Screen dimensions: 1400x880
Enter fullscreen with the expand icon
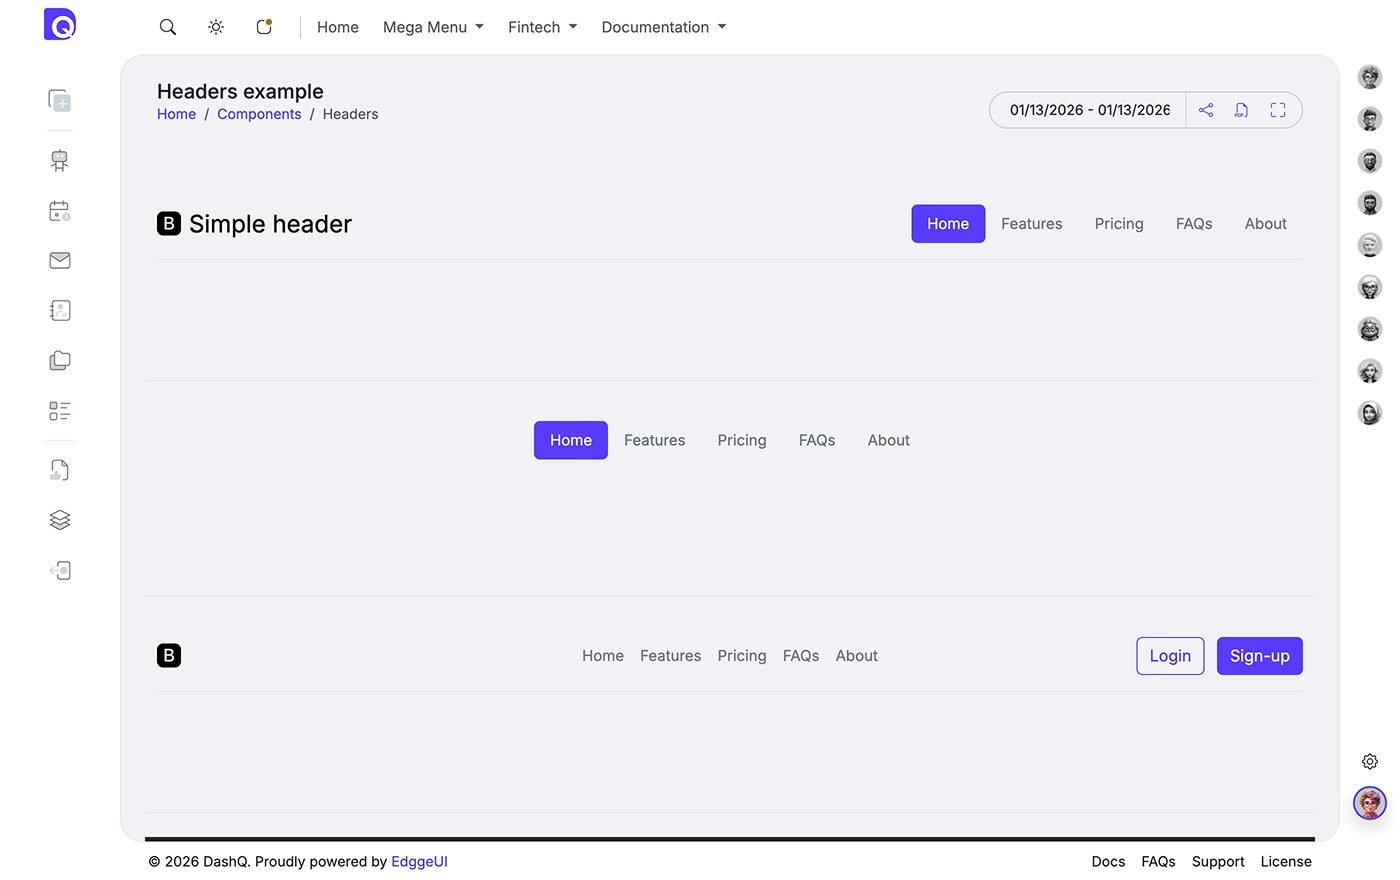click(x=1277, y=110)
